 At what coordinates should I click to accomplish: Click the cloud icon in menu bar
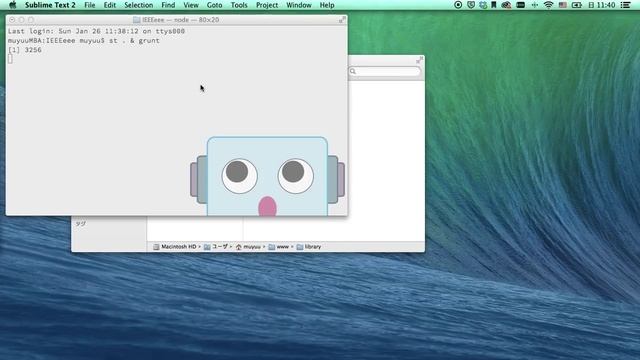(x=506, y=5)
